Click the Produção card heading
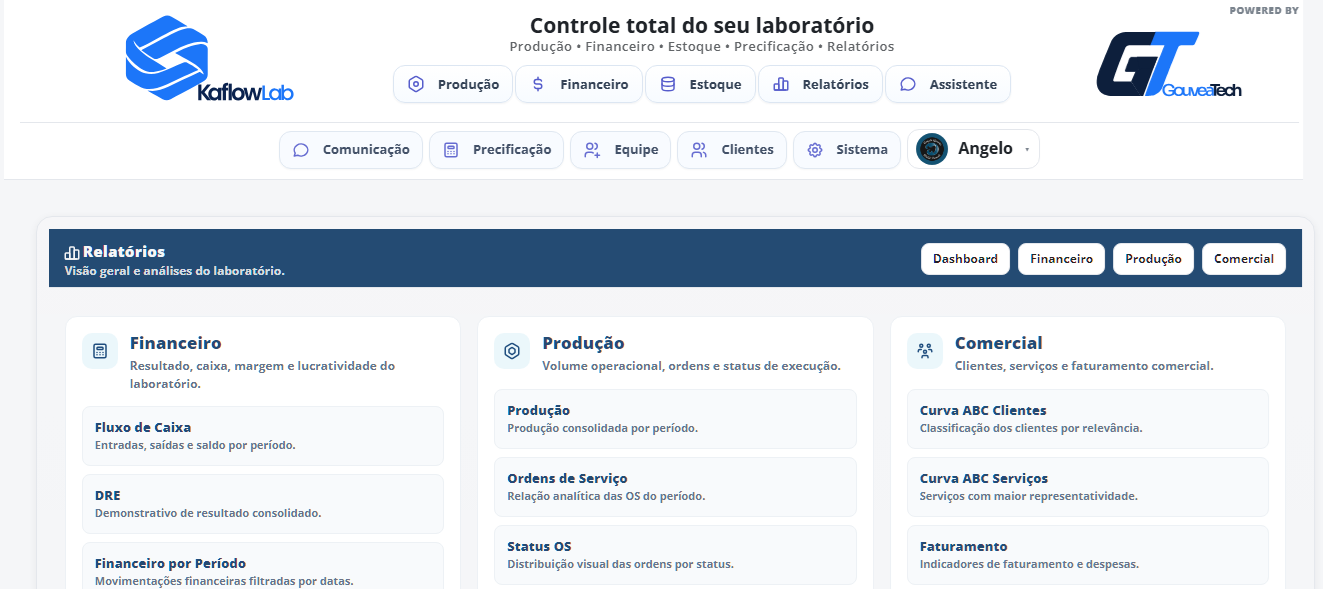 tap(583, 343)
